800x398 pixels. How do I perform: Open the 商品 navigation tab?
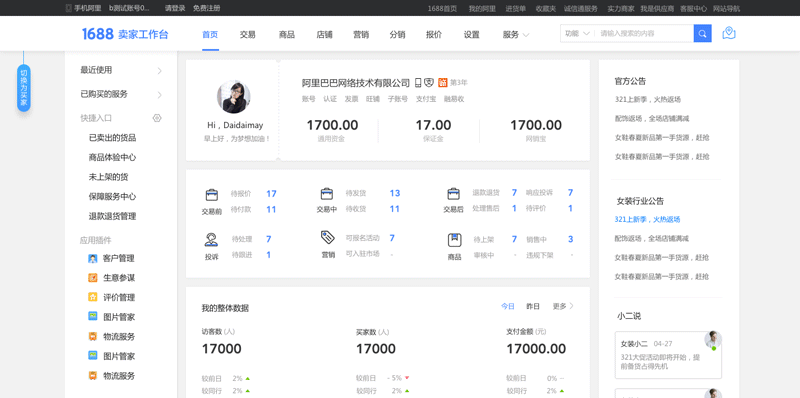[x=287, y=35]
